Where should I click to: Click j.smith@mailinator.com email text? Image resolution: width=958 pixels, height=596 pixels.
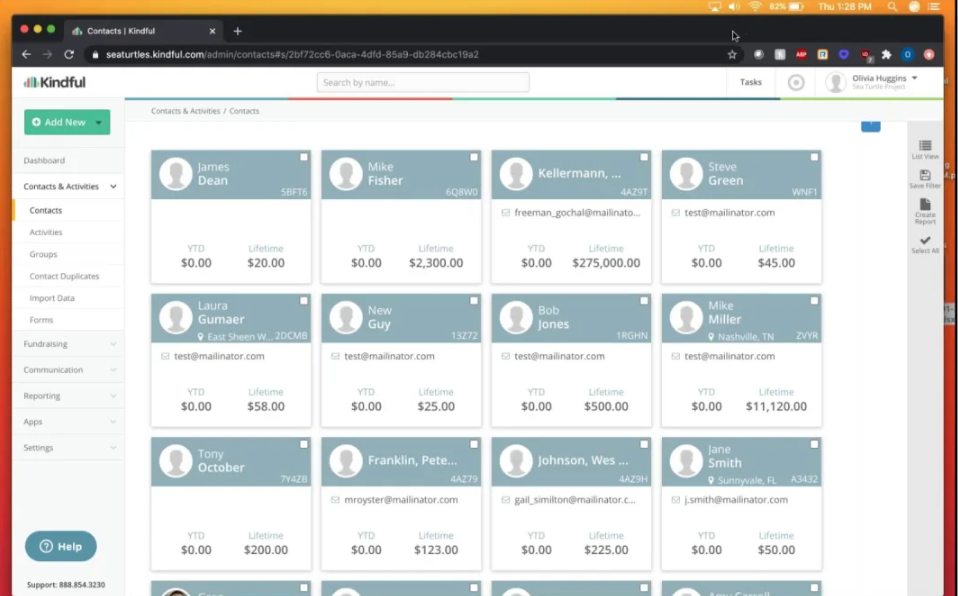(x=736, y=500)
